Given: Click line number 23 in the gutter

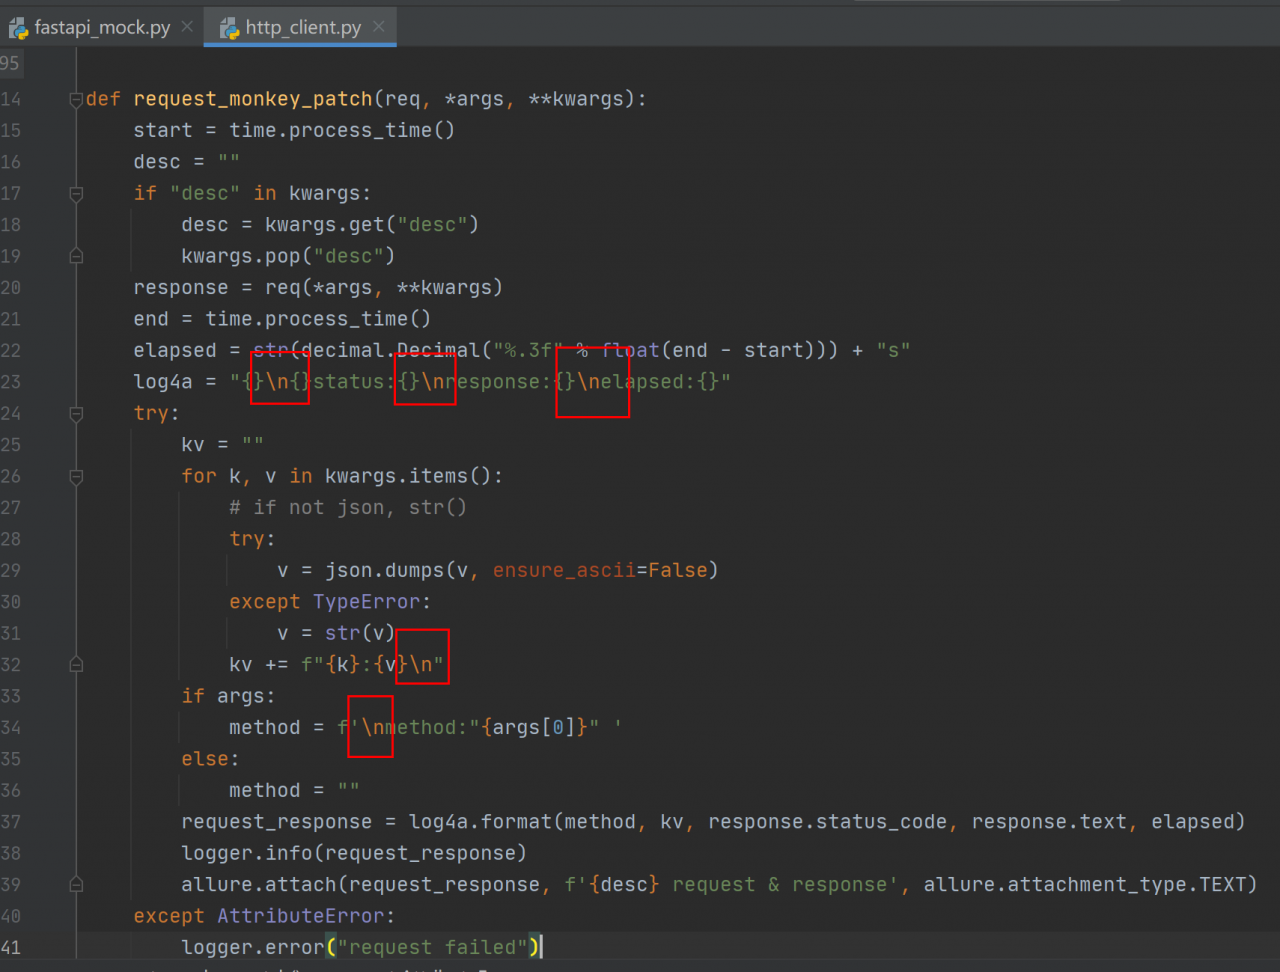Looking at the screenshot, I should point(10,382).
